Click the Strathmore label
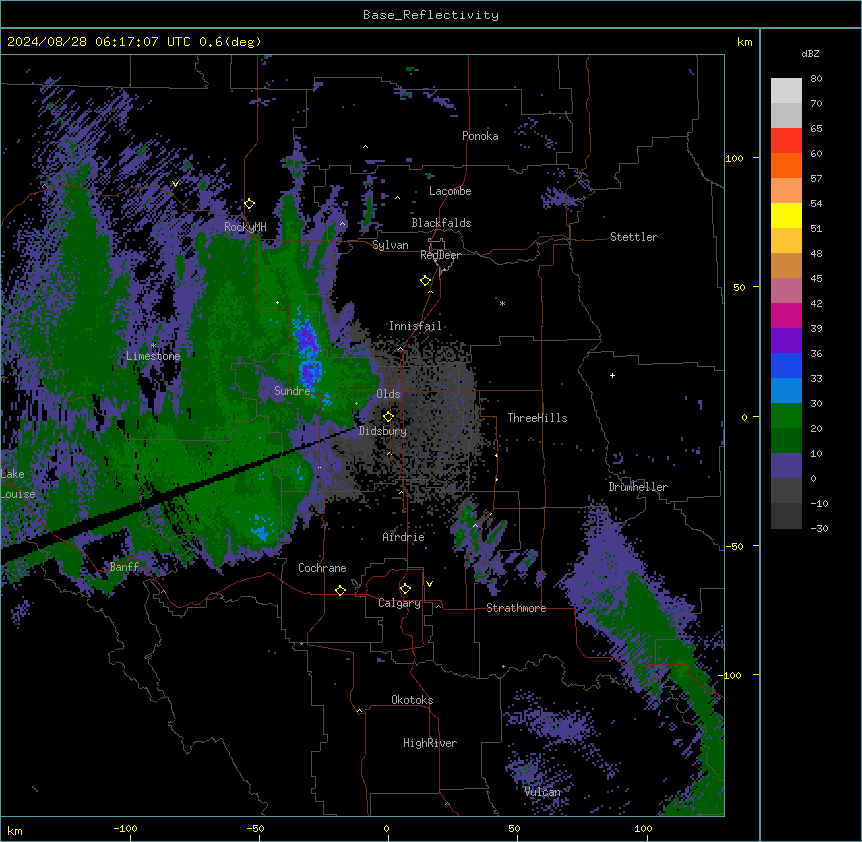 coord(516,608)
